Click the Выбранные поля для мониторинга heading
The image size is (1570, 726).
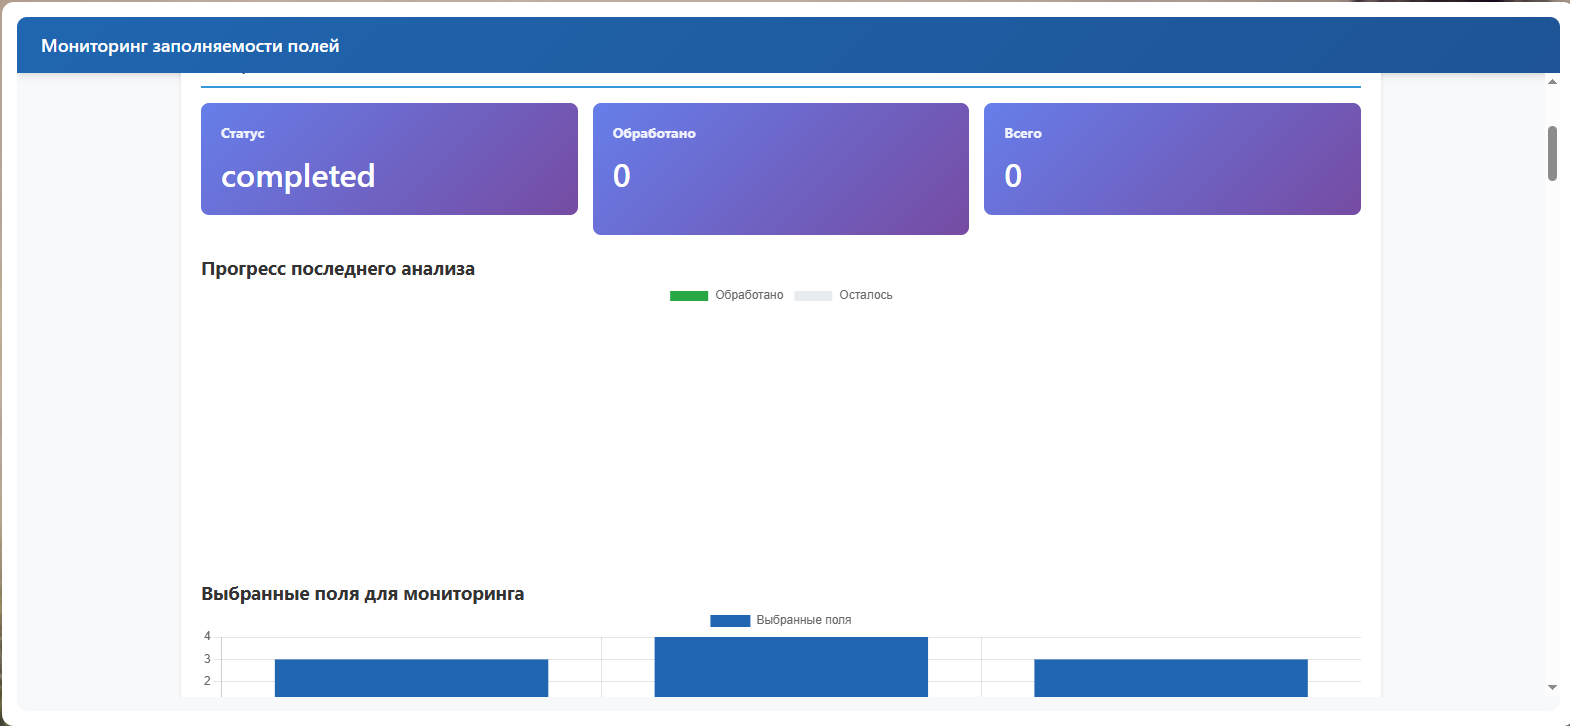[363, 594]
